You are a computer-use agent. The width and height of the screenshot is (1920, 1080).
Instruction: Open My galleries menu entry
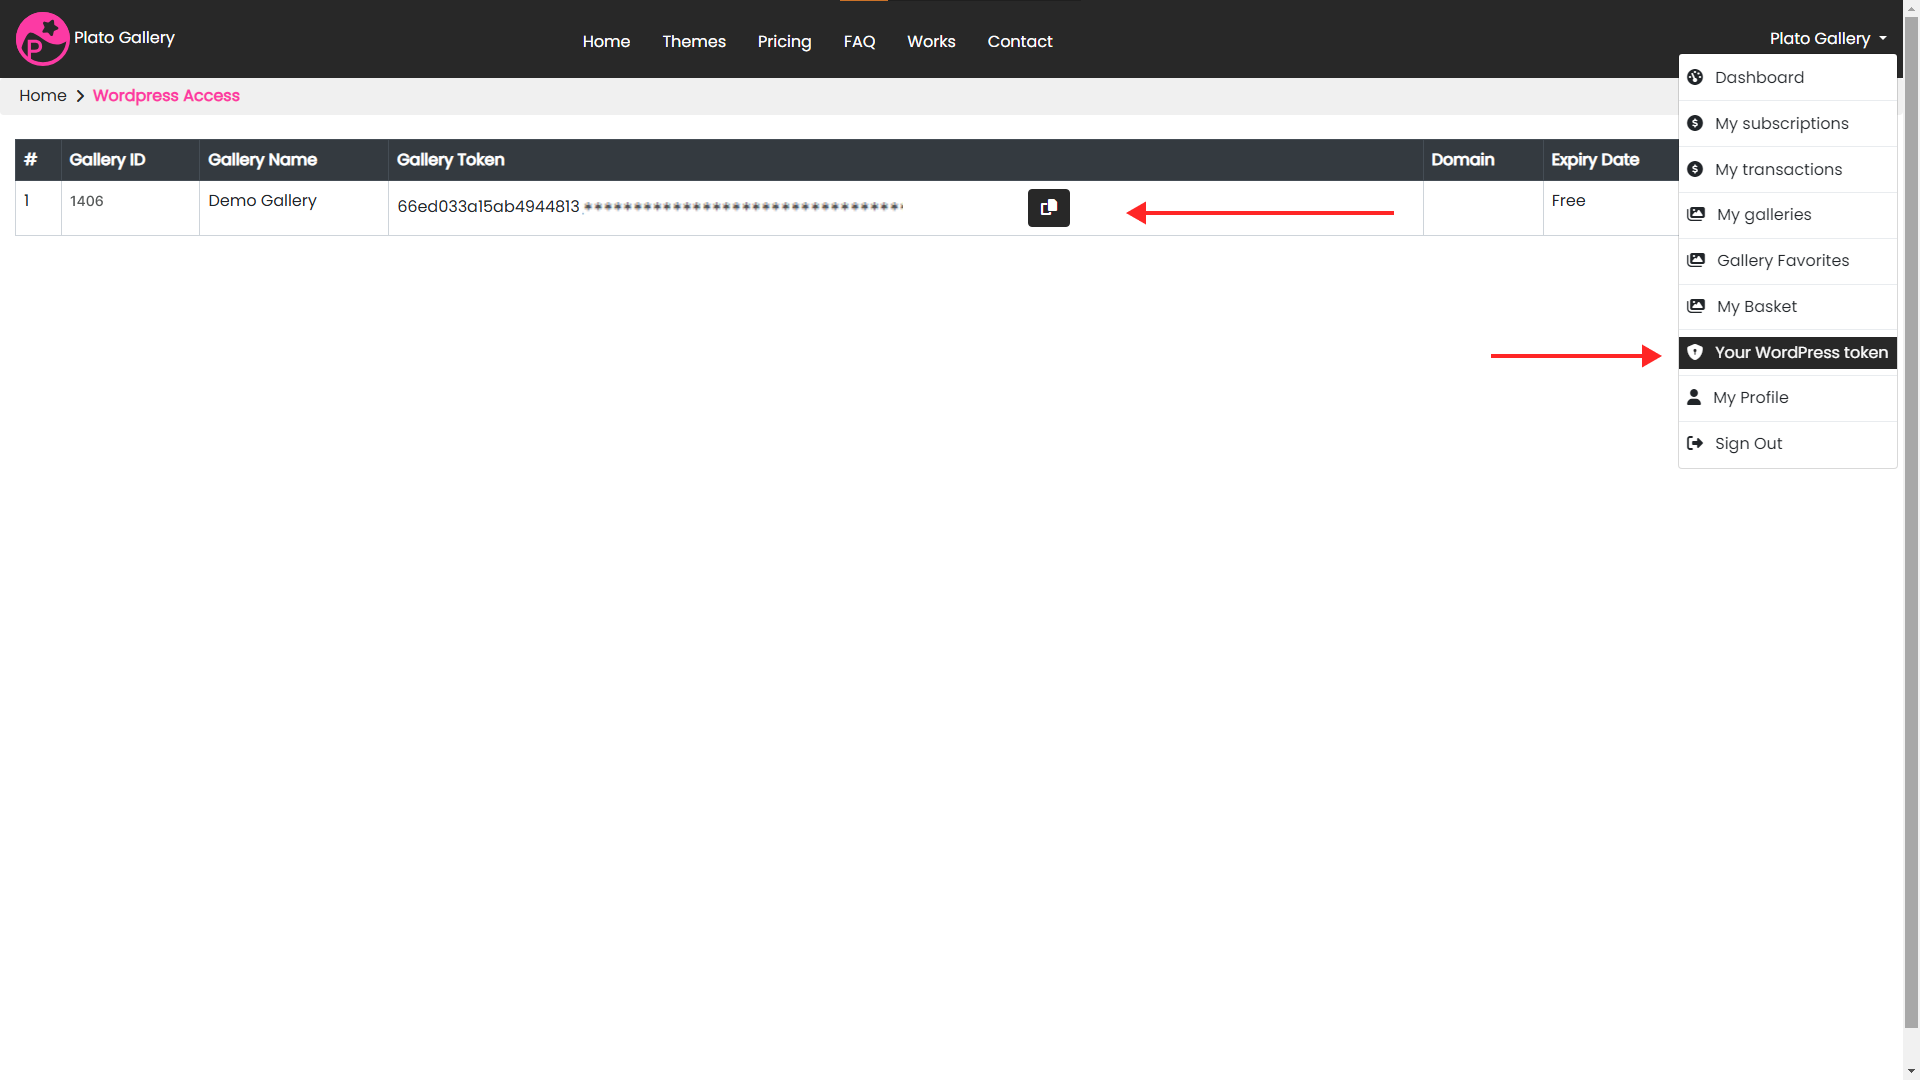1788,214
